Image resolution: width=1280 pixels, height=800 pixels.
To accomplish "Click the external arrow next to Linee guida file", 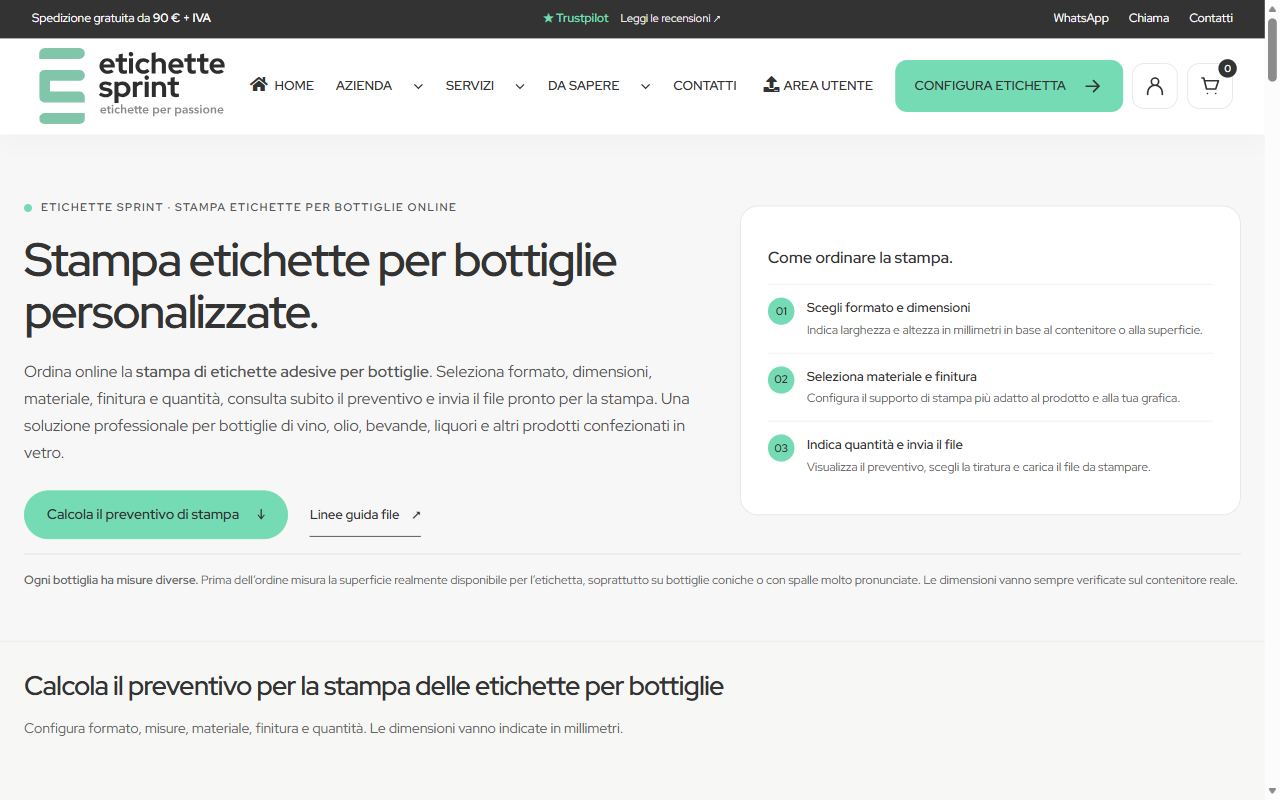I will click(x=416, y=515).
